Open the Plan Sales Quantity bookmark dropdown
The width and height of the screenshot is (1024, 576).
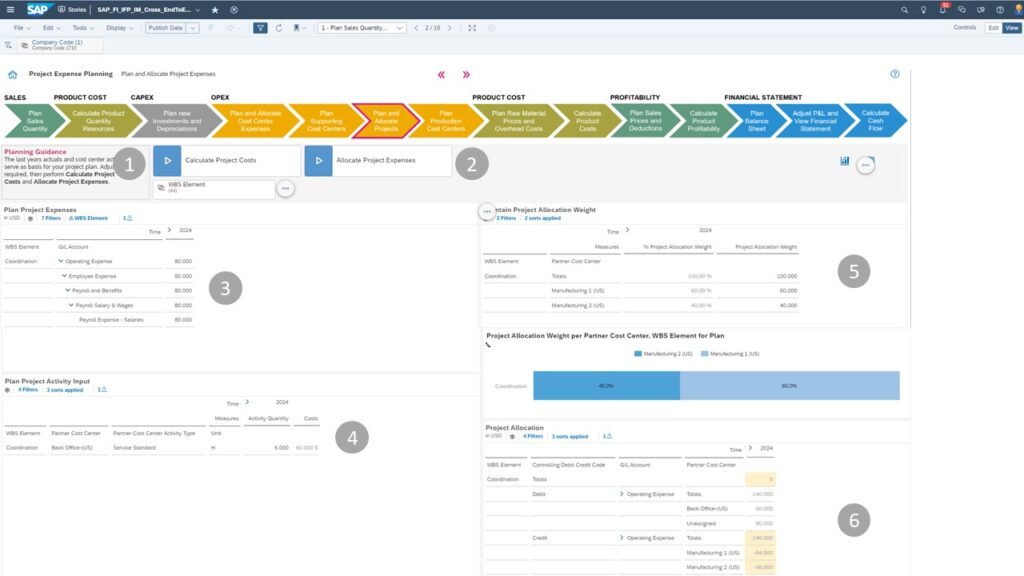(x=400, y=28)
